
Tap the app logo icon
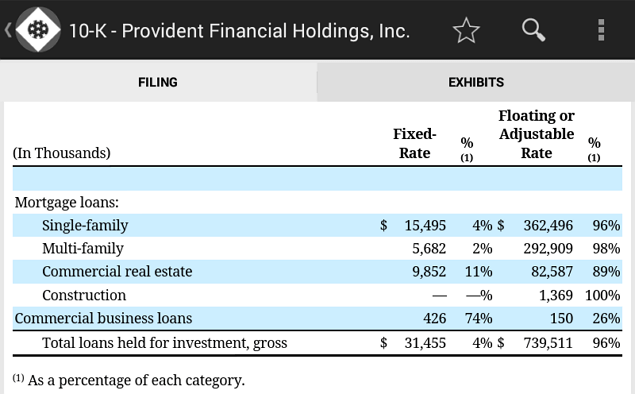pos(38,30)
